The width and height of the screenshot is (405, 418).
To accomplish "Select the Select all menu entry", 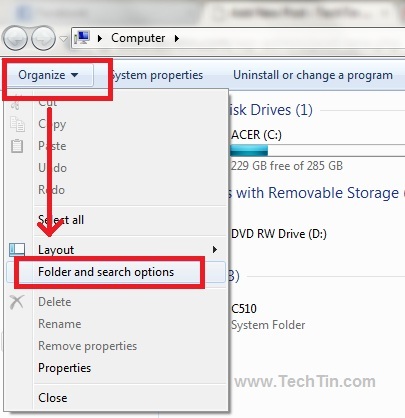I will pos(61,220).
